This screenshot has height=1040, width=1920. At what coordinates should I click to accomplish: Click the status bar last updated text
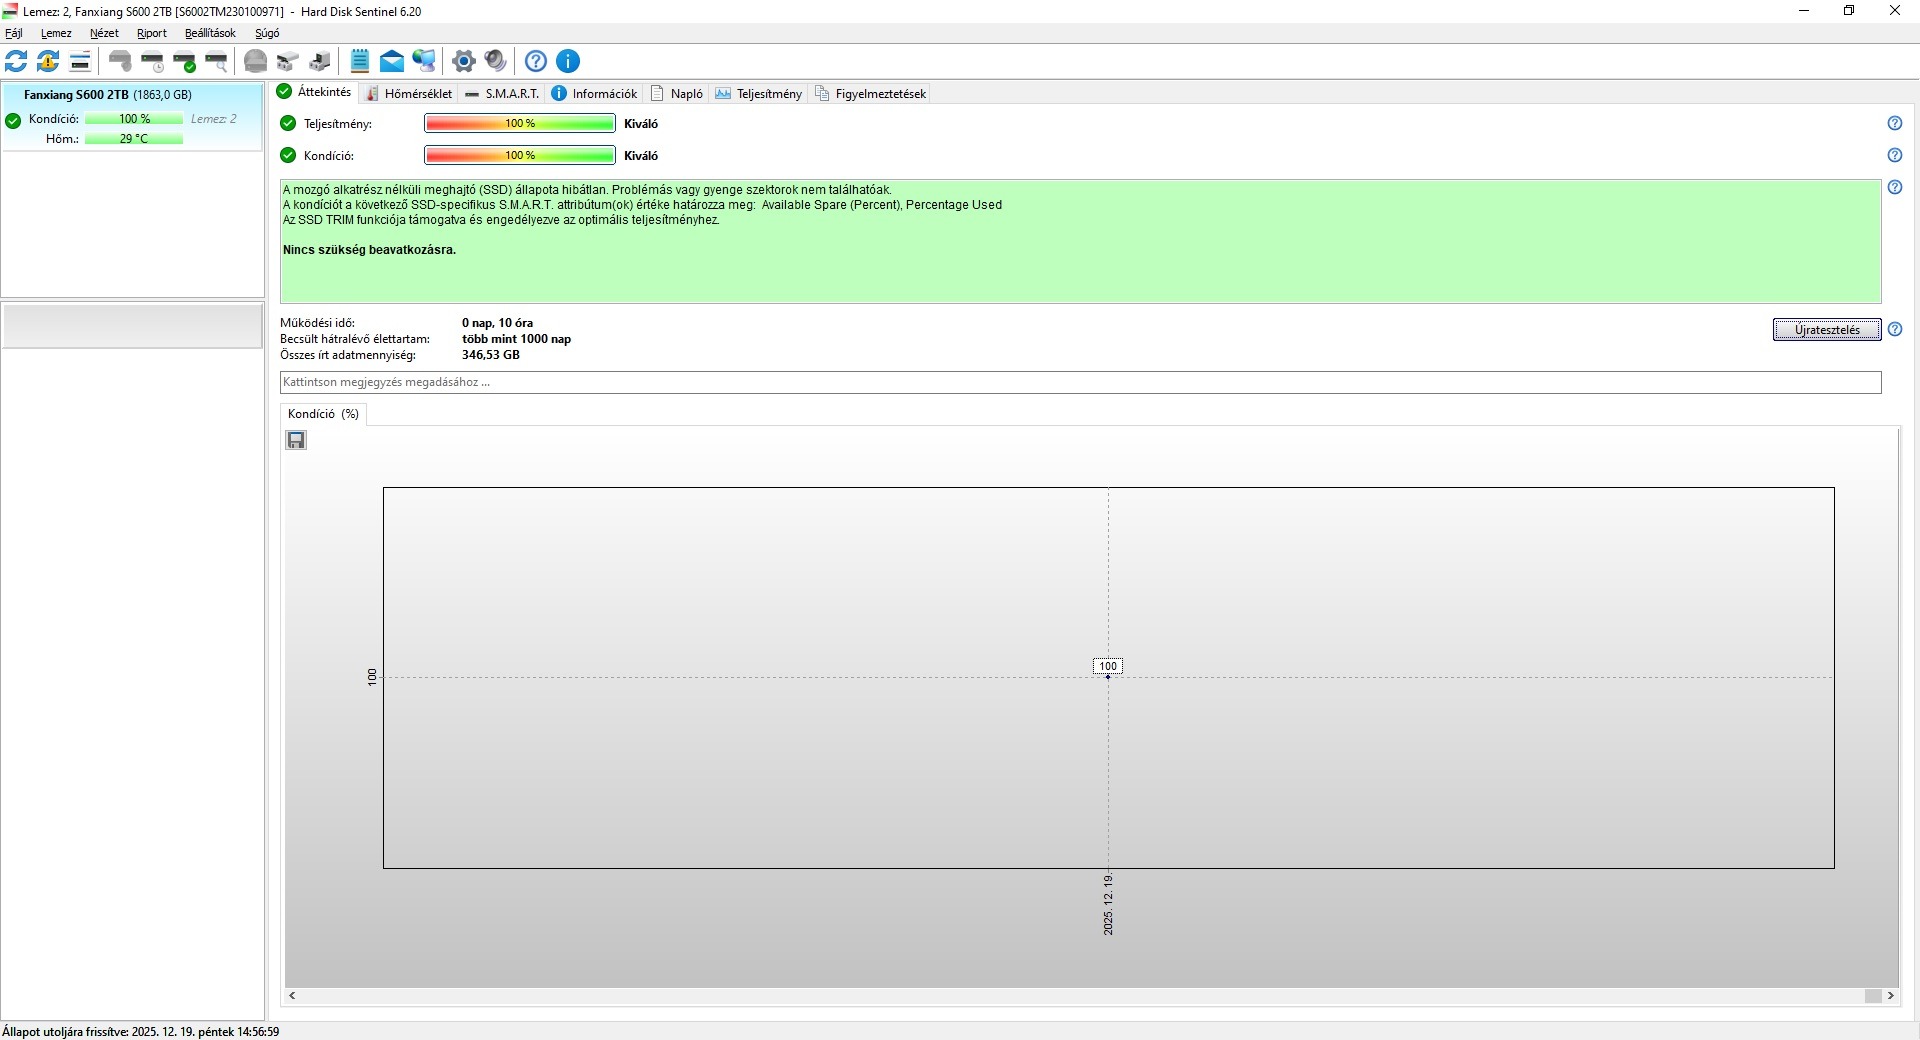coord(141,1031)
